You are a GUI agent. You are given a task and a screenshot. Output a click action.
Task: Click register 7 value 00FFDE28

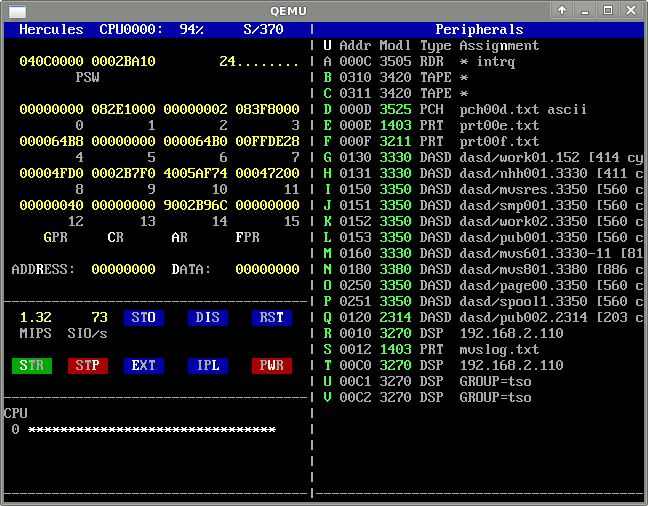pos(267,141)
